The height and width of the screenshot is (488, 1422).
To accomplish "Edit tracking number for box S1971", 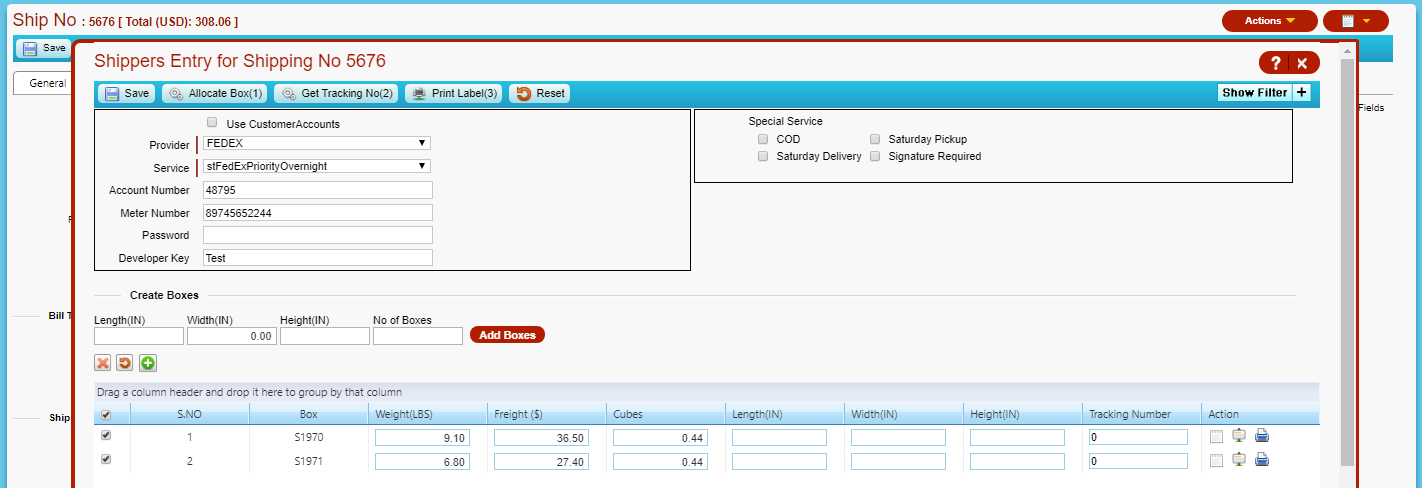I will click(x=1138, y=461).
